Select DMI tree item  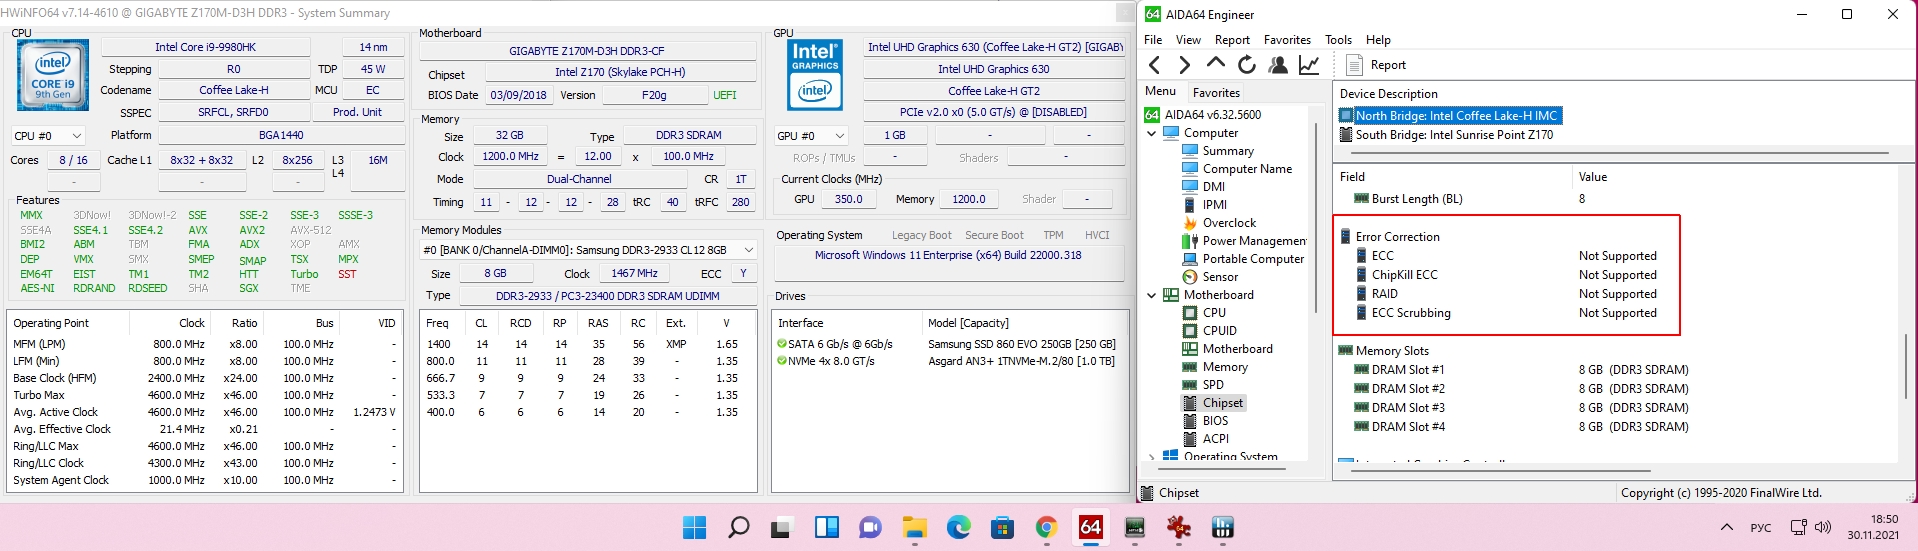(x=1203, y=187)
